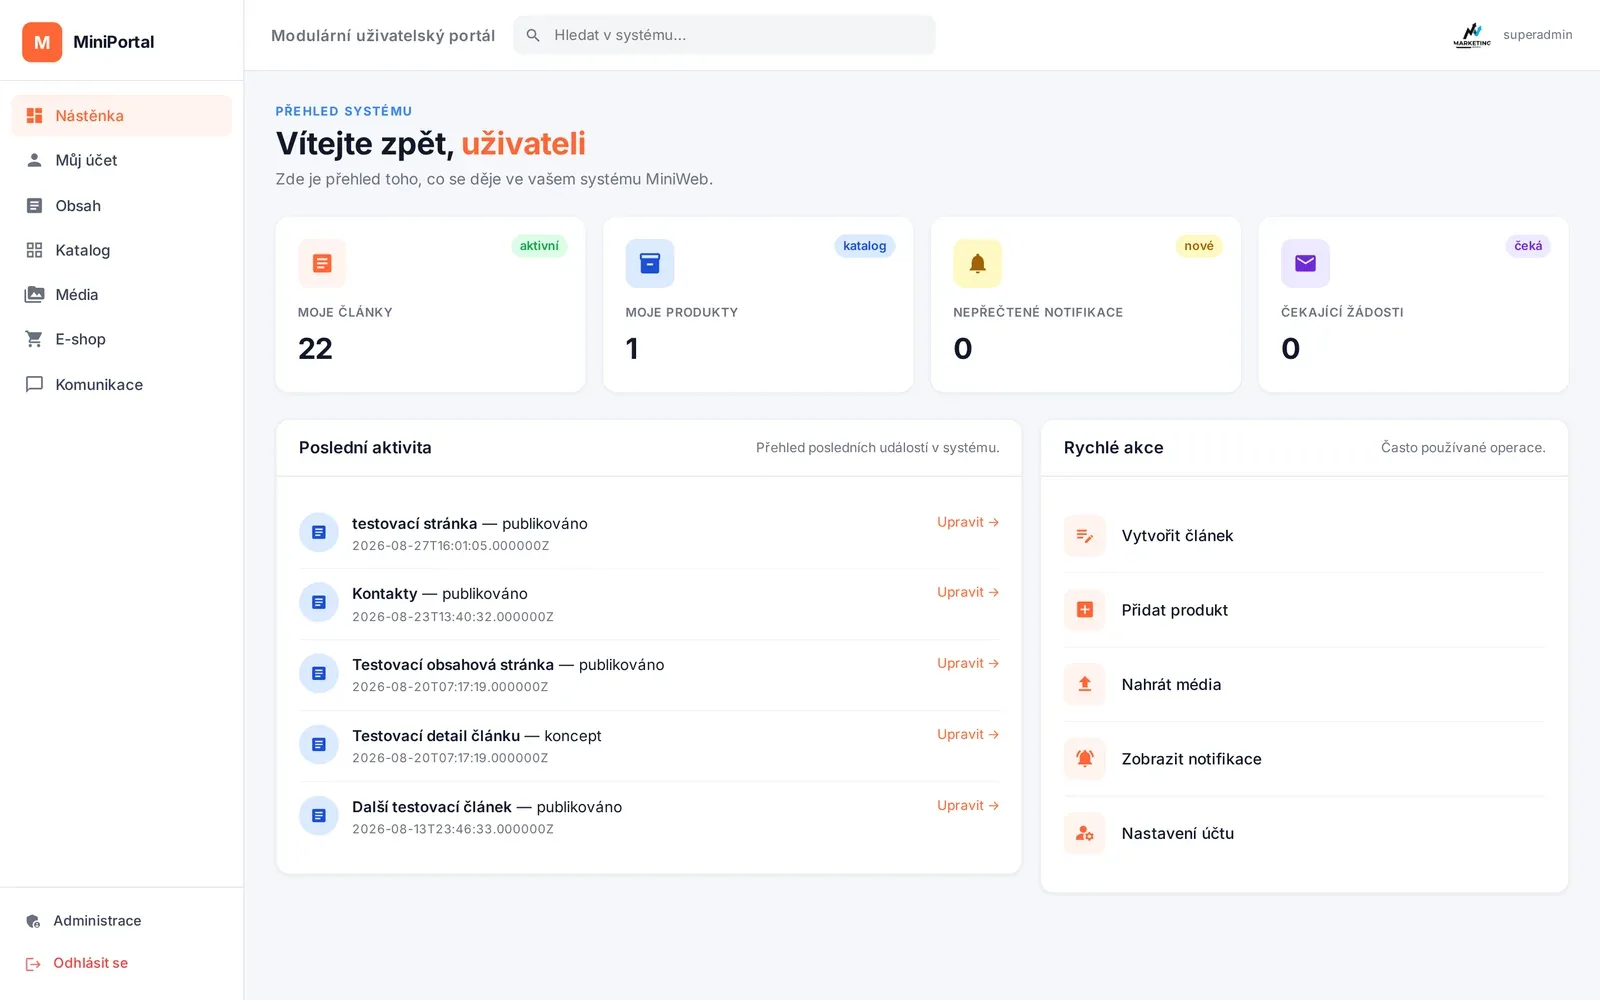Click the Přidat produkt plus icon

[1085, 610]
